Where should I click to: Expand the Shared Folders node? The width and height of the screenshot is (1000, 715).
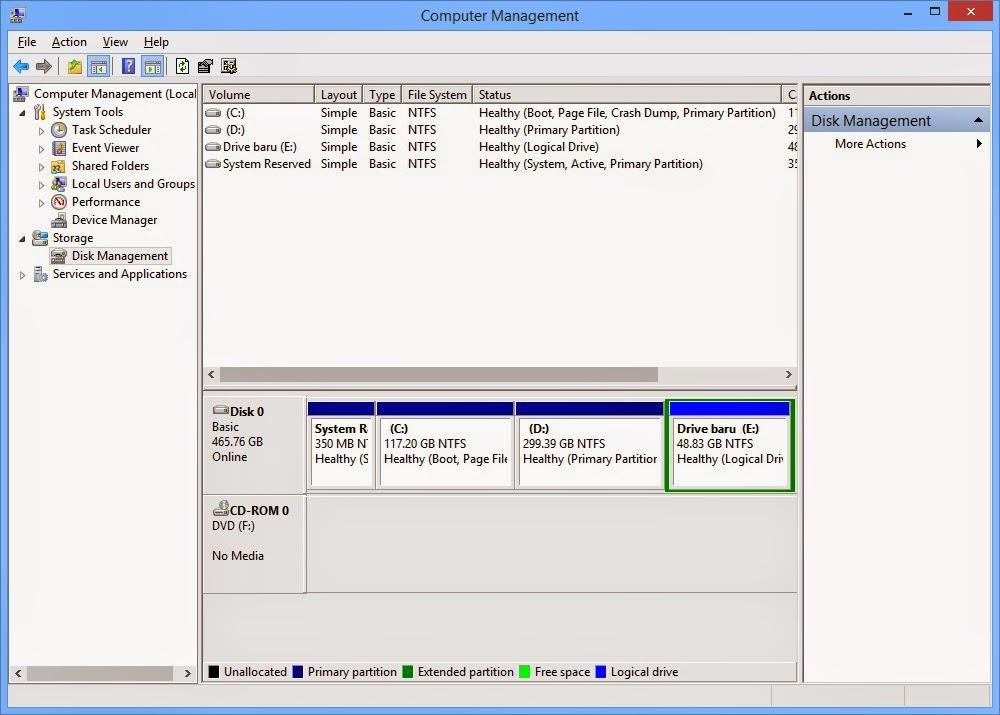[41, 166]
